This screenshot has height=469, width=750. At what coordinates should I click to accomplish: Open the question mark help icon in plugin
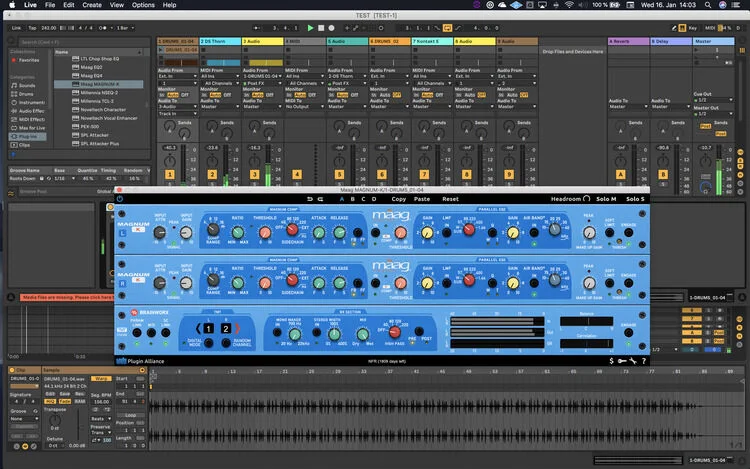644,361
